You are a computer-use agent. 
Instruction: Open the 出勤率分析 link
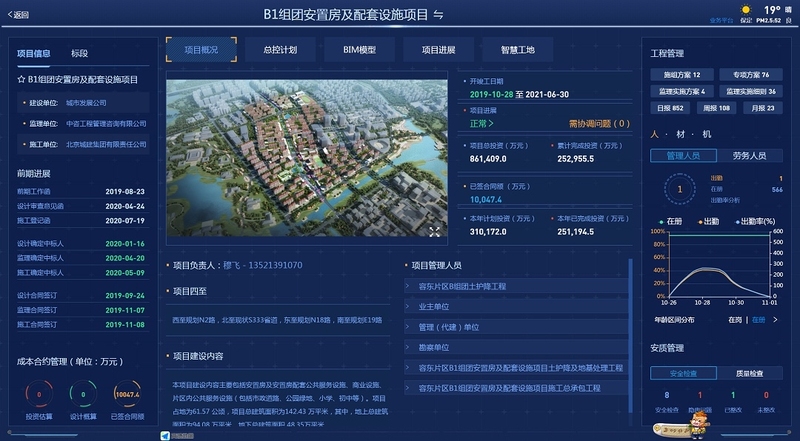[725, 200]
